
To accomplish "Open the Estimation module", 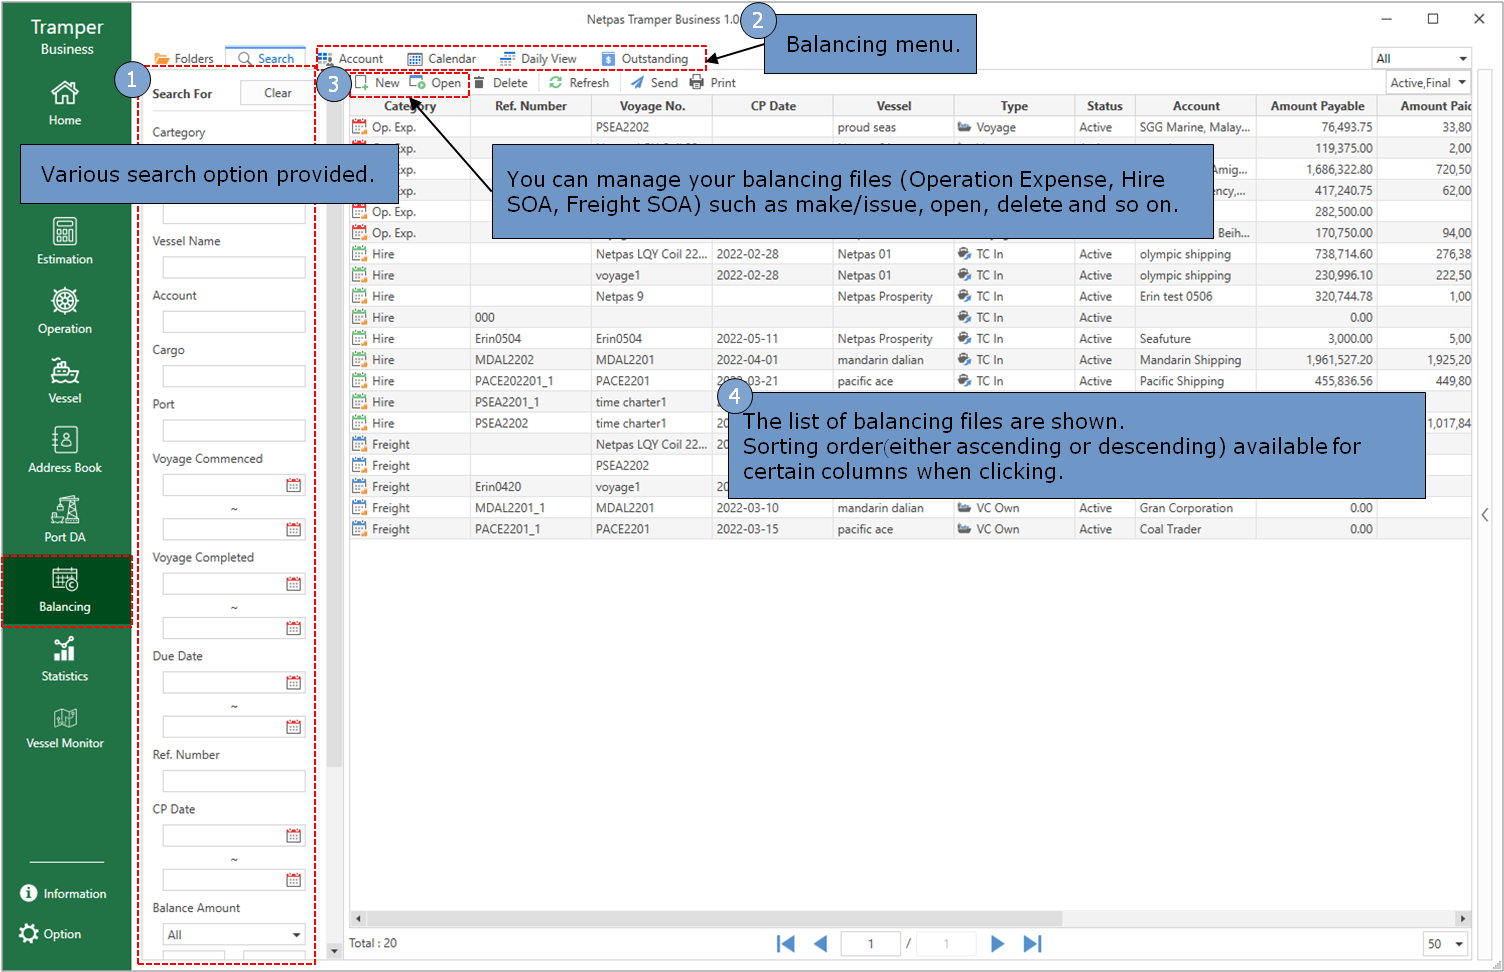I will [x=65, y=241].
